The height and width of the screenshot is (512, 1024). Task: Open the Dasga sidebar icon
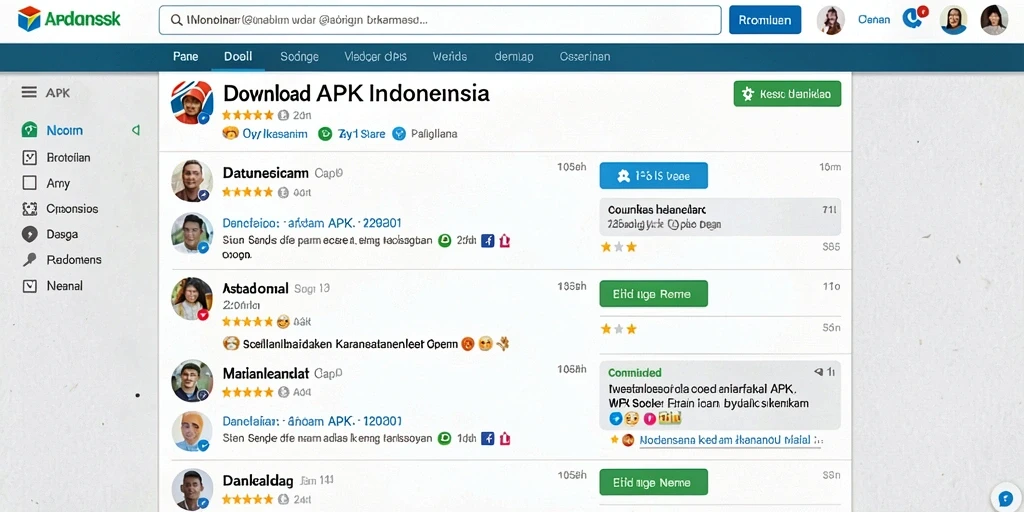(29, 234)
